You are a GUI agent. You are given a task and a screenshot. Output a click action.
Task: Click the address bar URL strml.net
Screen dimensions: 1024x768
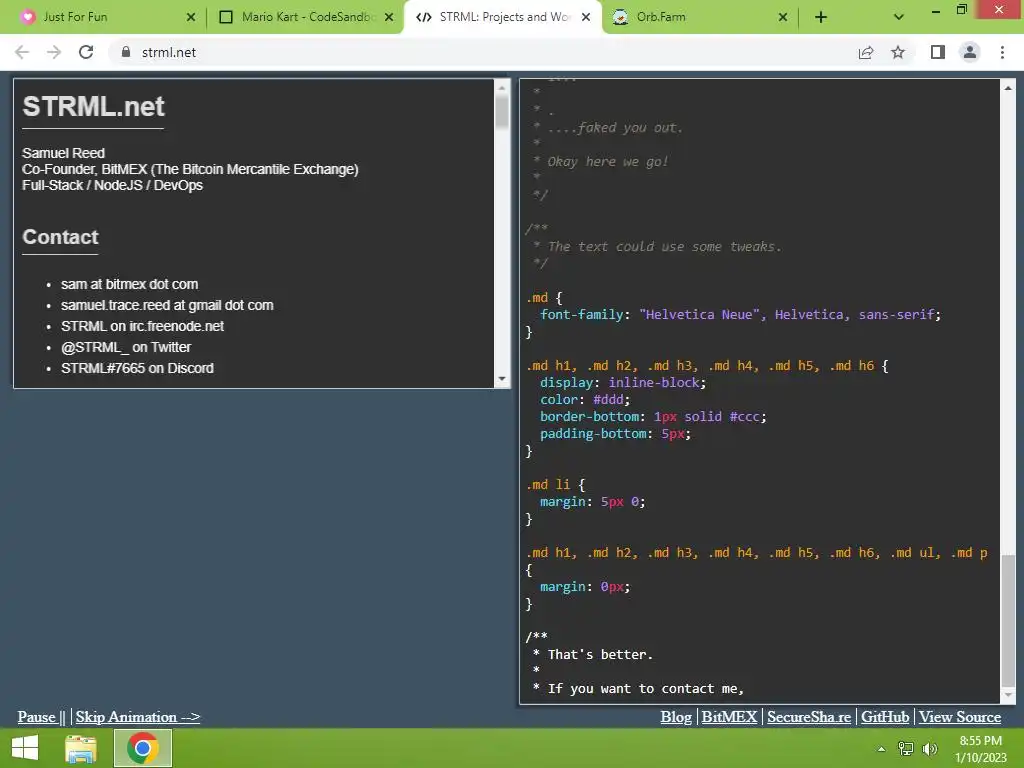(x=168, y=52)
